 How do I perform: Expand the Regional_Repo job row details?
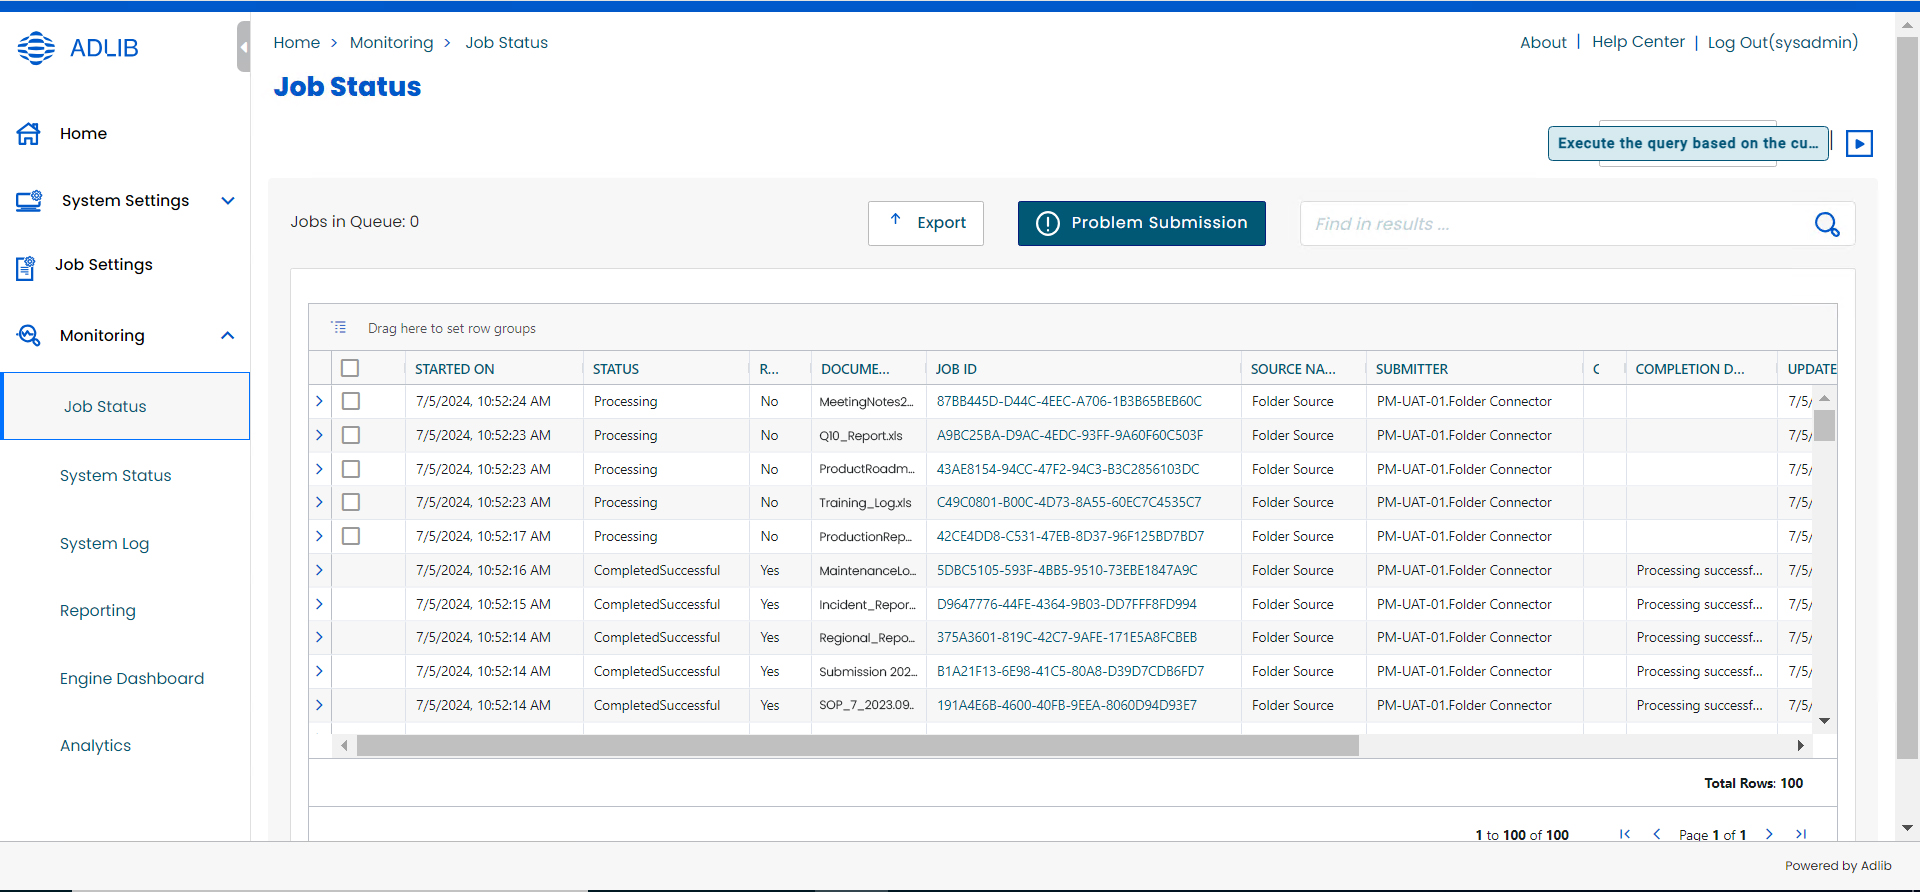319,637
